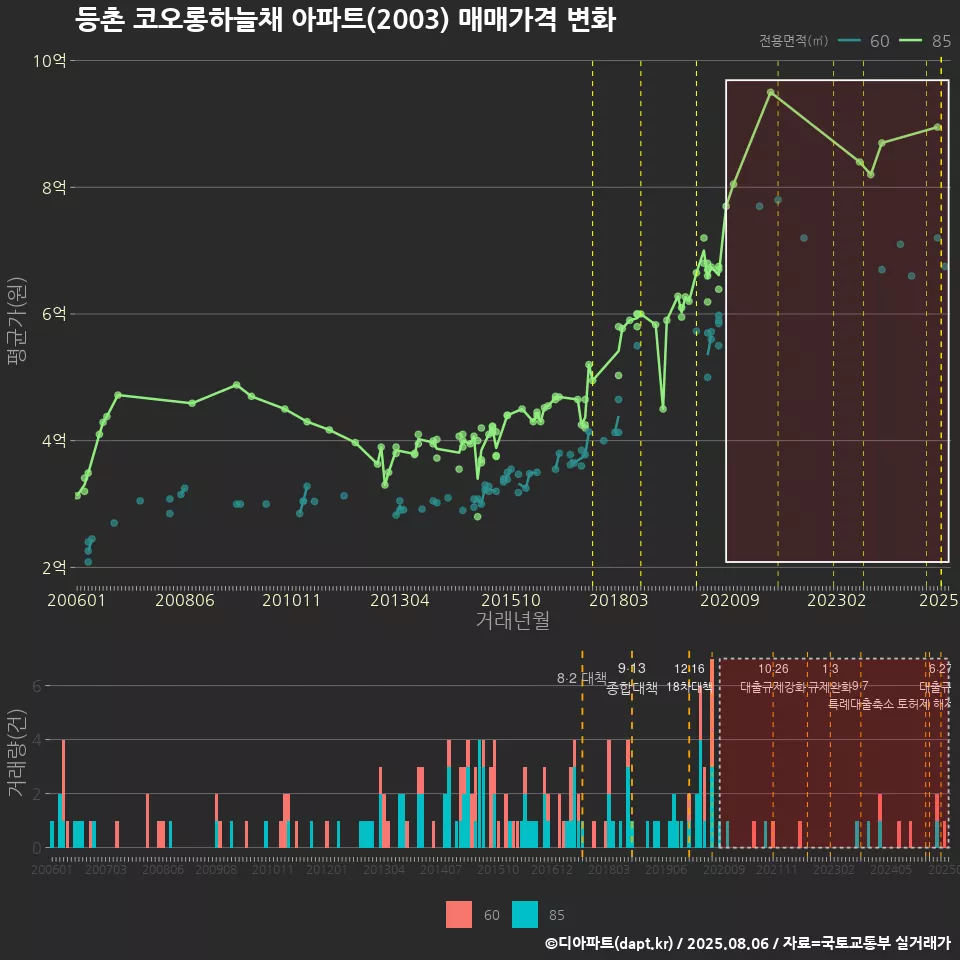Click the cyan 85 swatch in bottom legend
The width and height of the screenshot is (960, 960).
tap(525, 915)
